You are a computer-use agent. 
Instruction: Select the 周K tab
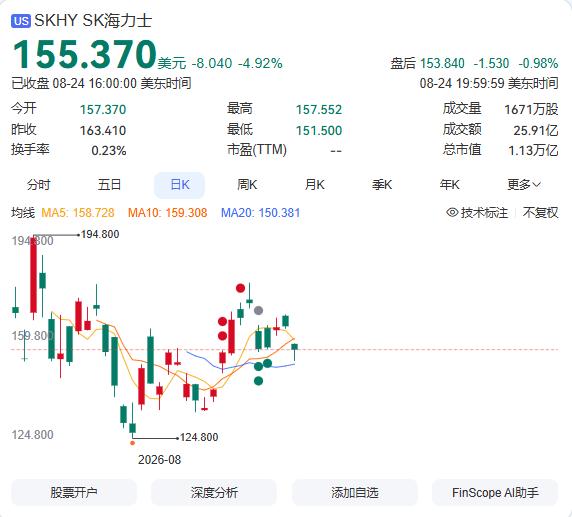coord(247,185)
